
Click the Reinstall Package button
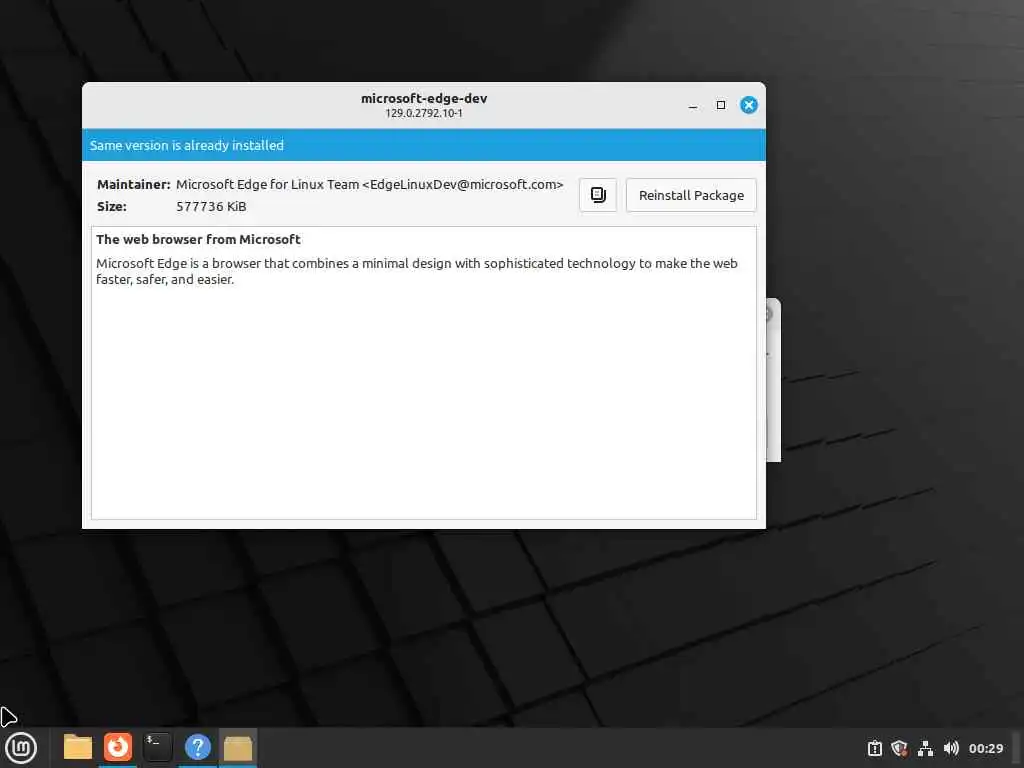(x=691, y=195)
